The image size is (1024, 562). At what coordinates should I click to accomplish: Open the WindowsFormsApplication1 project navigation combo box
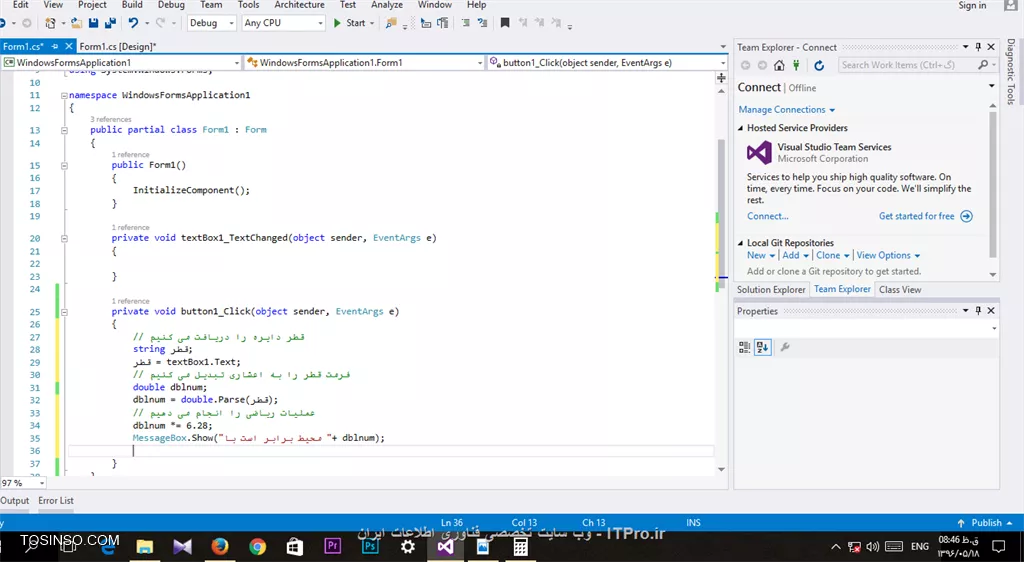[x=121, y=63]
